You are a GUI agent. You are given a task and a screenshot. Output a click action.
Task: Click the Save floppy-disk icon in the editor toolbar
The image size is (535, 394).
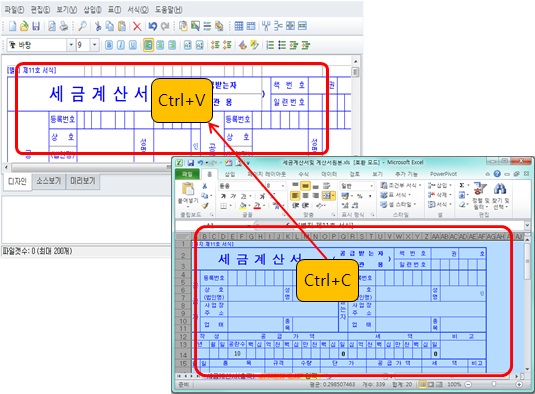tap(36, 26)
